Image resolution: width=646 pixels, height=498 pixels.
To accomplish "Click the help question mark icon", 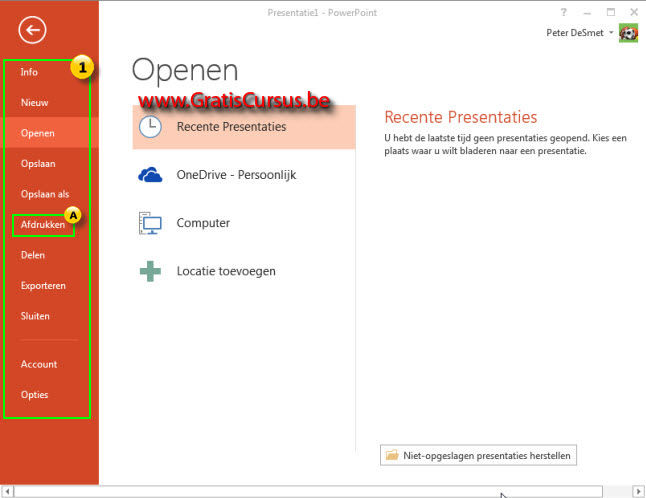I will 564,12.
